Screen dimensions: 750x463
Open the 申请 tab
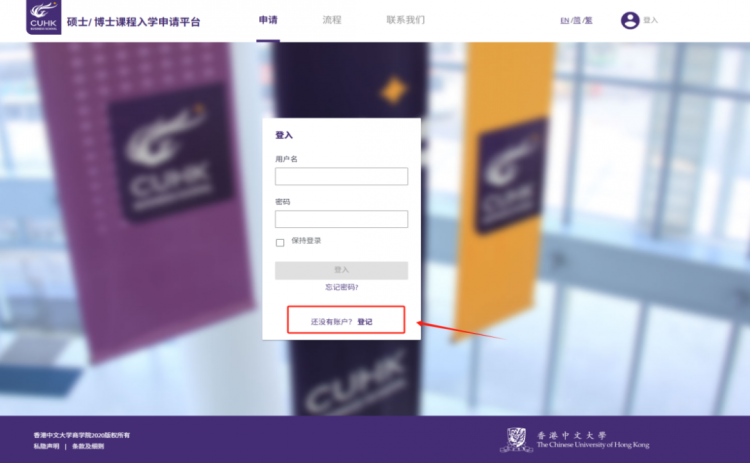268,20
